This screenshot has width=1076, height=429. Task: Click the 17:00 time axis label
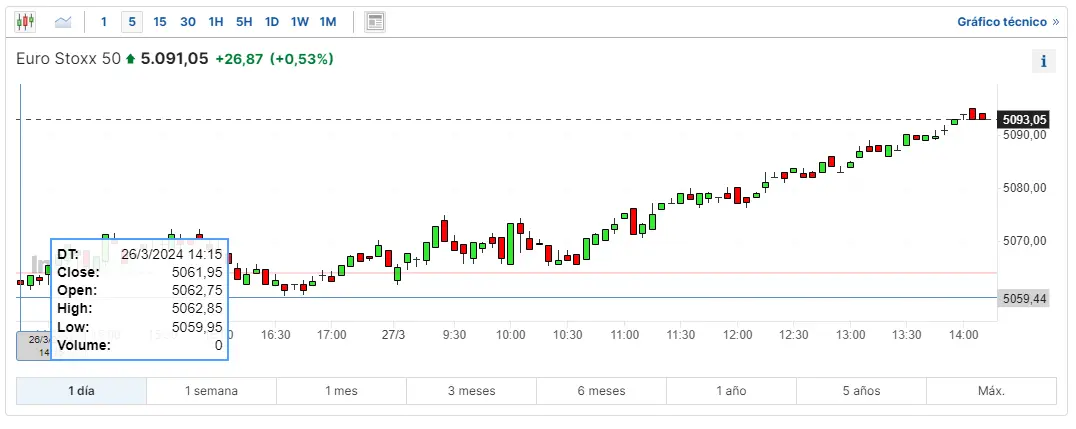(x=331, y=334)
